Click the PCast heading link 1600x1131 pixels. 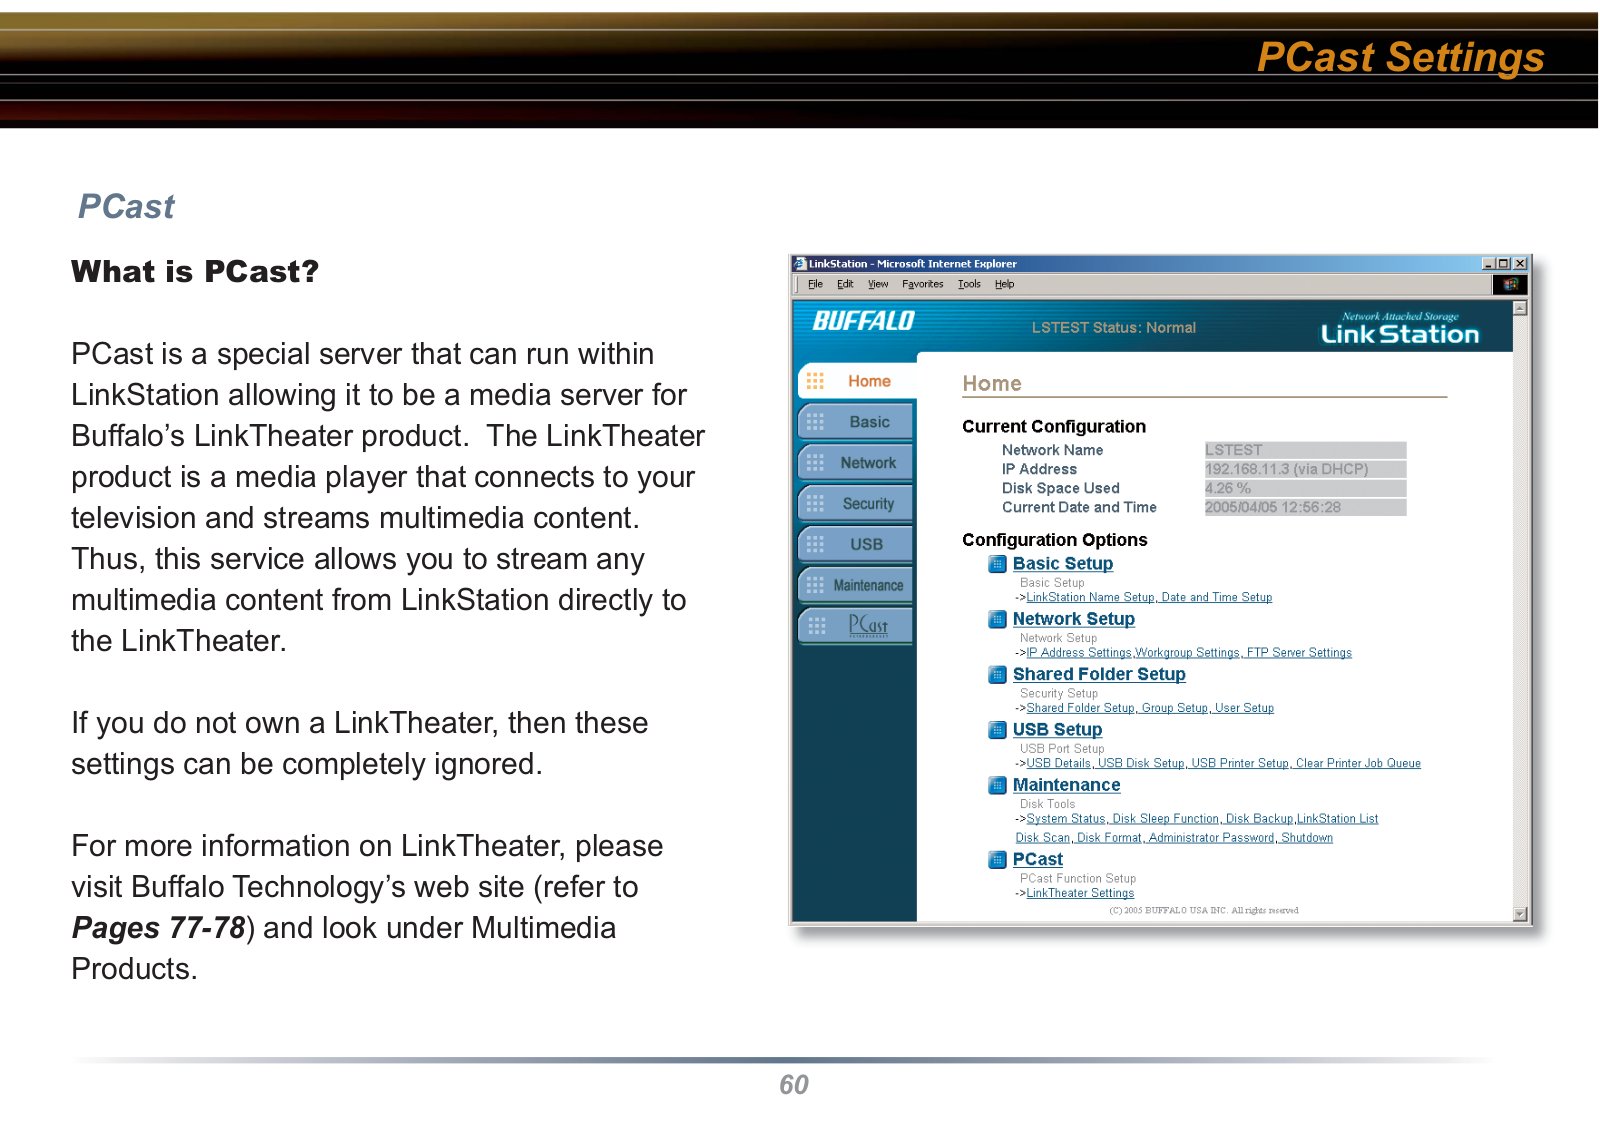pos(1037,859)
